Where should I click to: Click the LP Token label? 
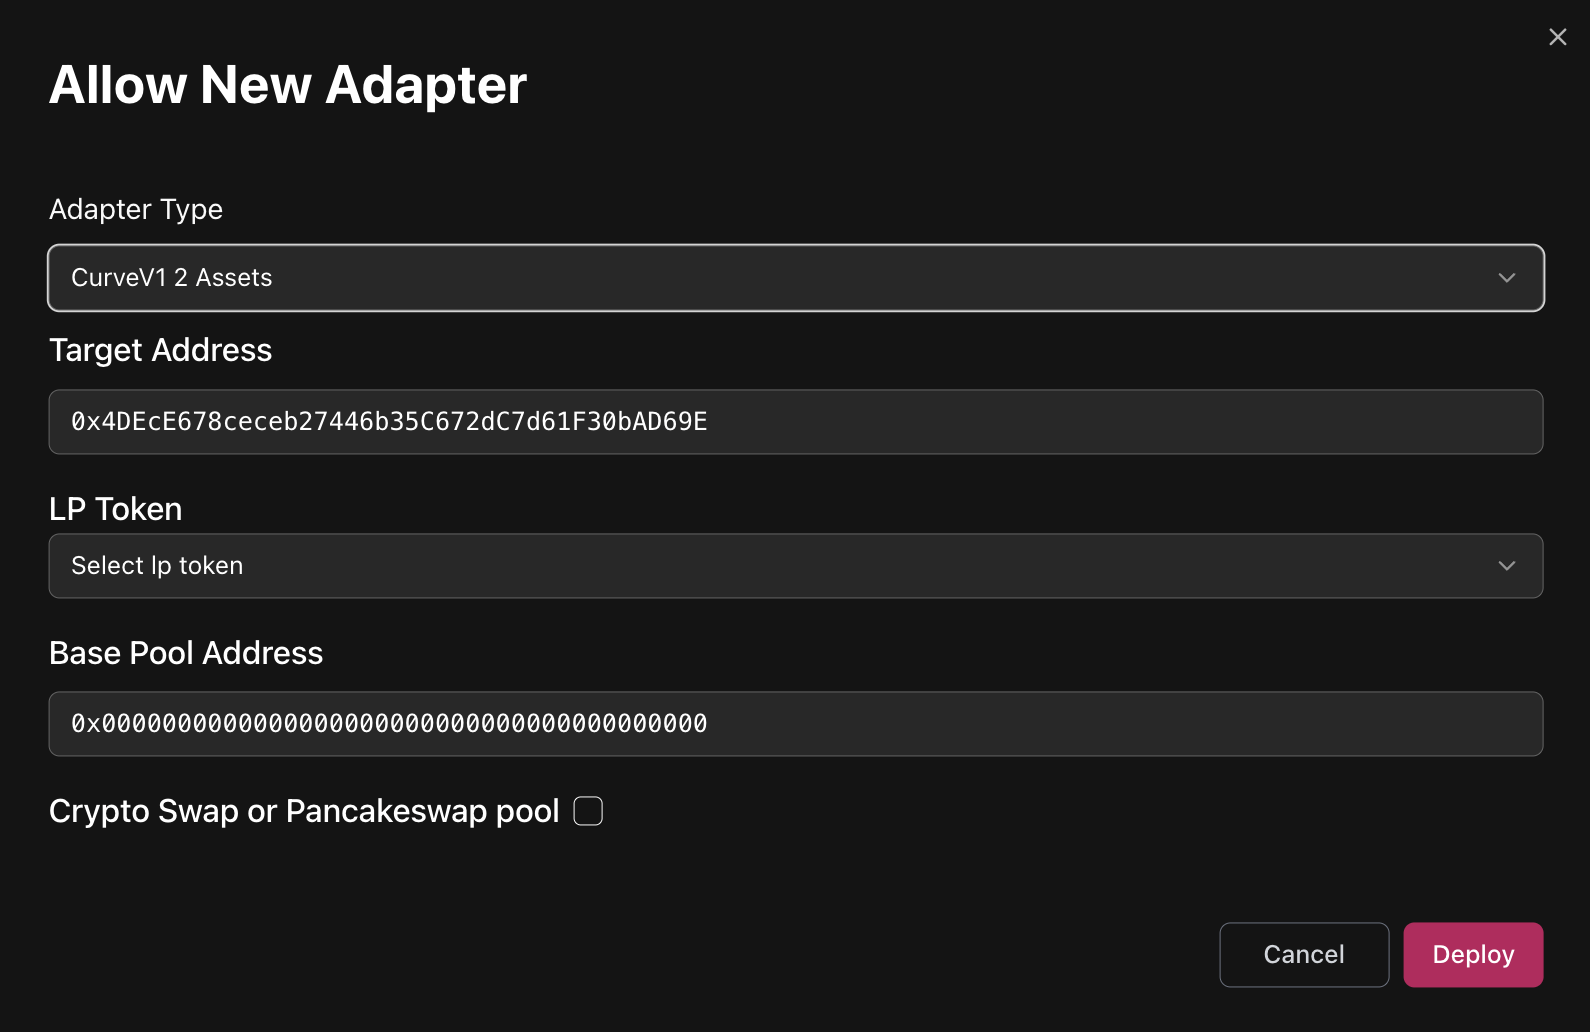coord(115,509)
